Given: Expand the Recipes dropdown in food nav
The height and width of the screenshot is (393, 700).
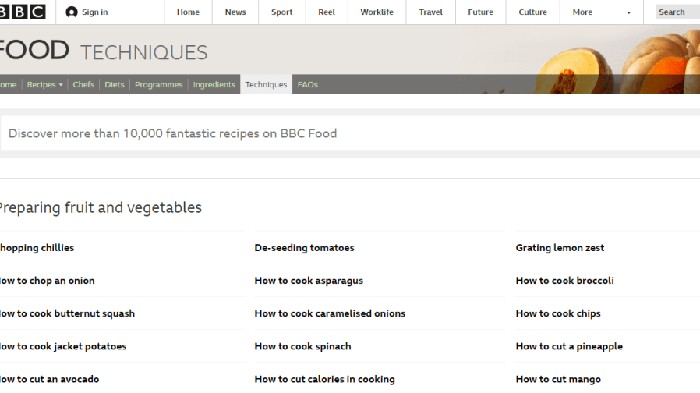Looking at the screenshot, I should [45, 84].
